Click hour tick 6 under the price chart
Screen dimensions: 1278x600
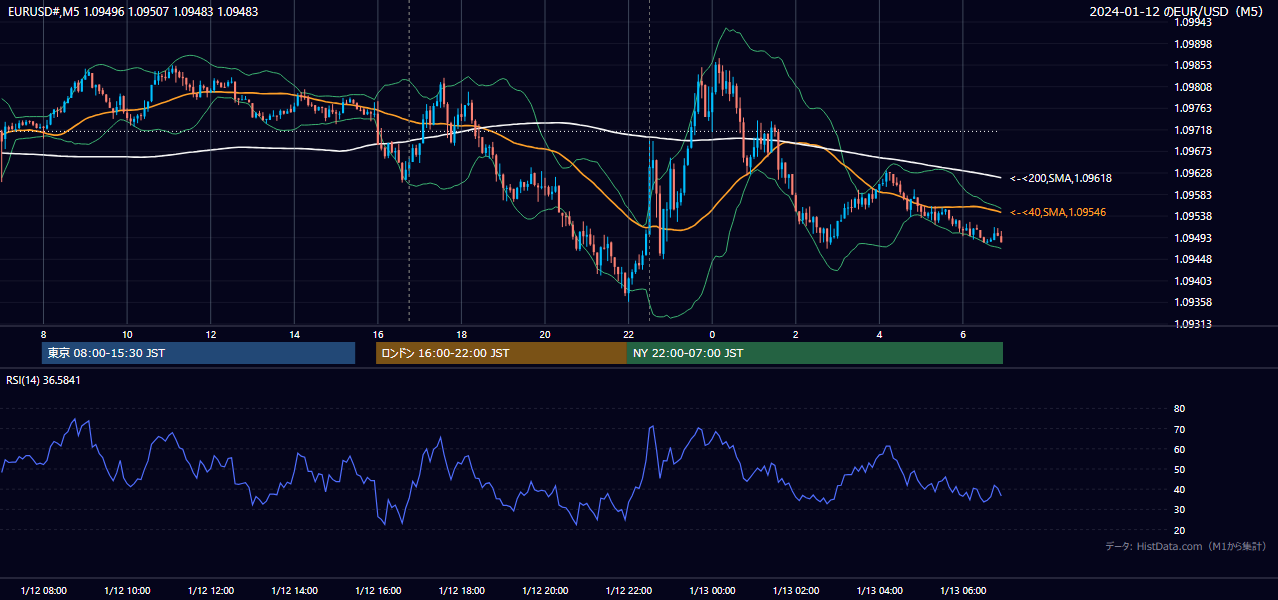tap(963, 334)
